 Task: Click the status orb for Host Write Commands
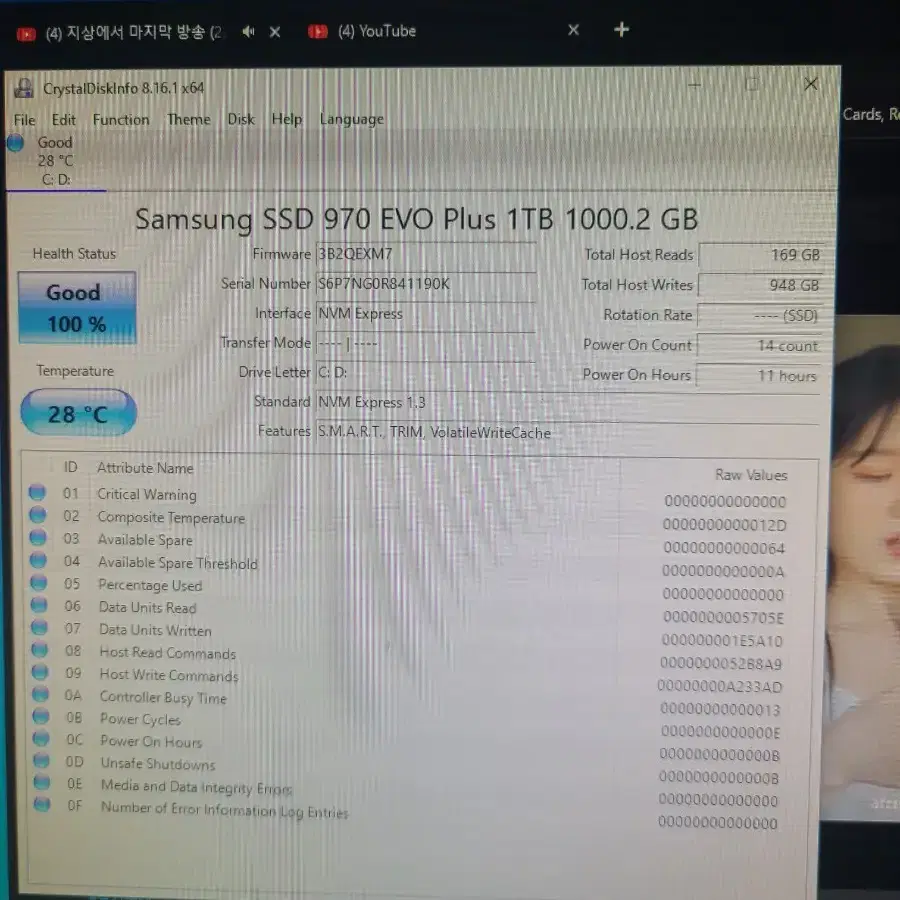coord(40,672)
